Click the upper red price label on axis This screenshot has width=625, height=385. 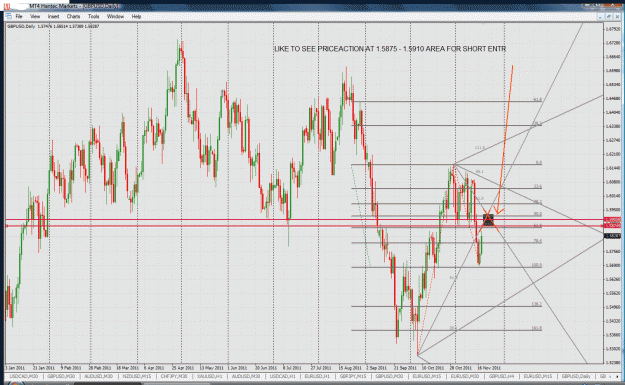click(613, 220)
